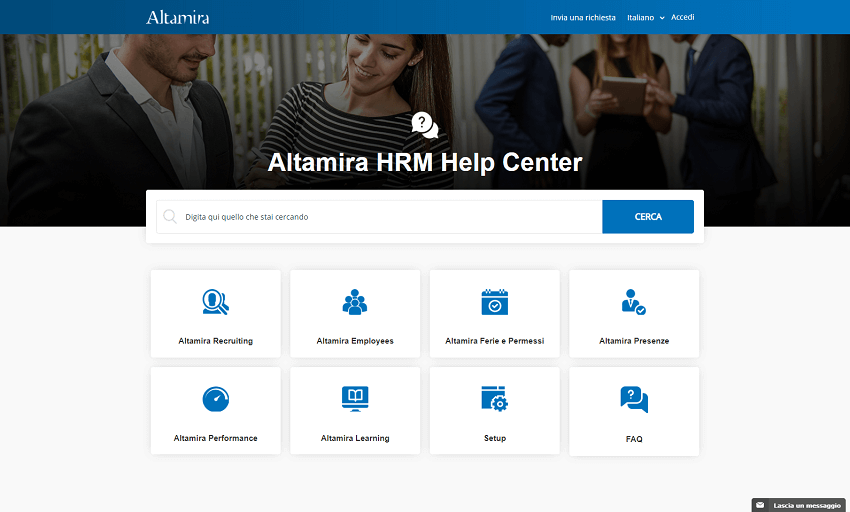Focus the search field 'Digita qui quello che stai cercando'

[x=379, y=216]
